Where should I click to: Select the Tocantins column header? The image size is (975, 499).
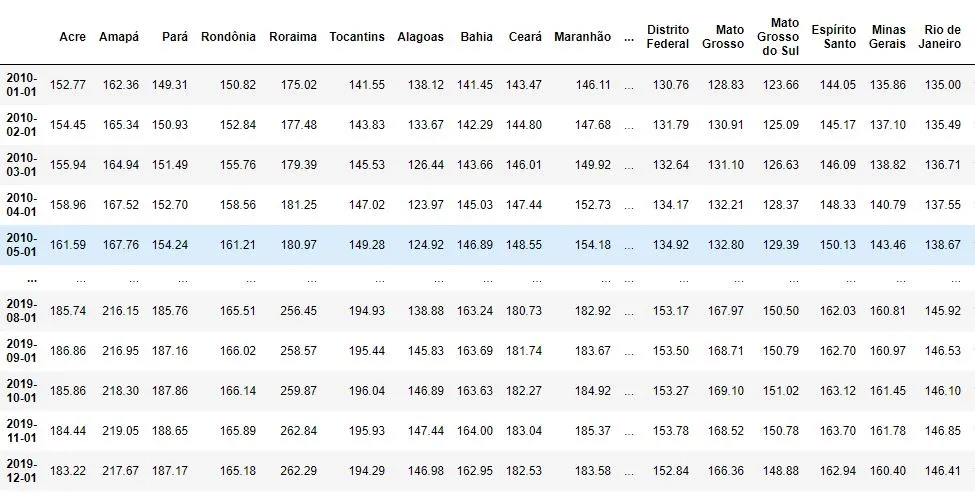(357, 37)
